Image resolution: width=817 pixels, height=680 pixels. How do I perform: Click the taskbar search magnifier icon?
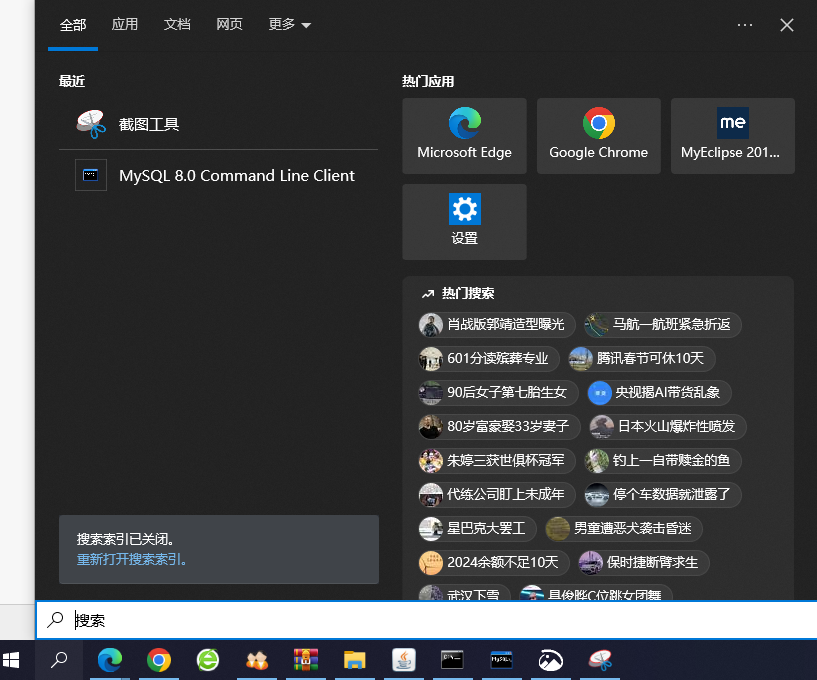pos(59,660)
